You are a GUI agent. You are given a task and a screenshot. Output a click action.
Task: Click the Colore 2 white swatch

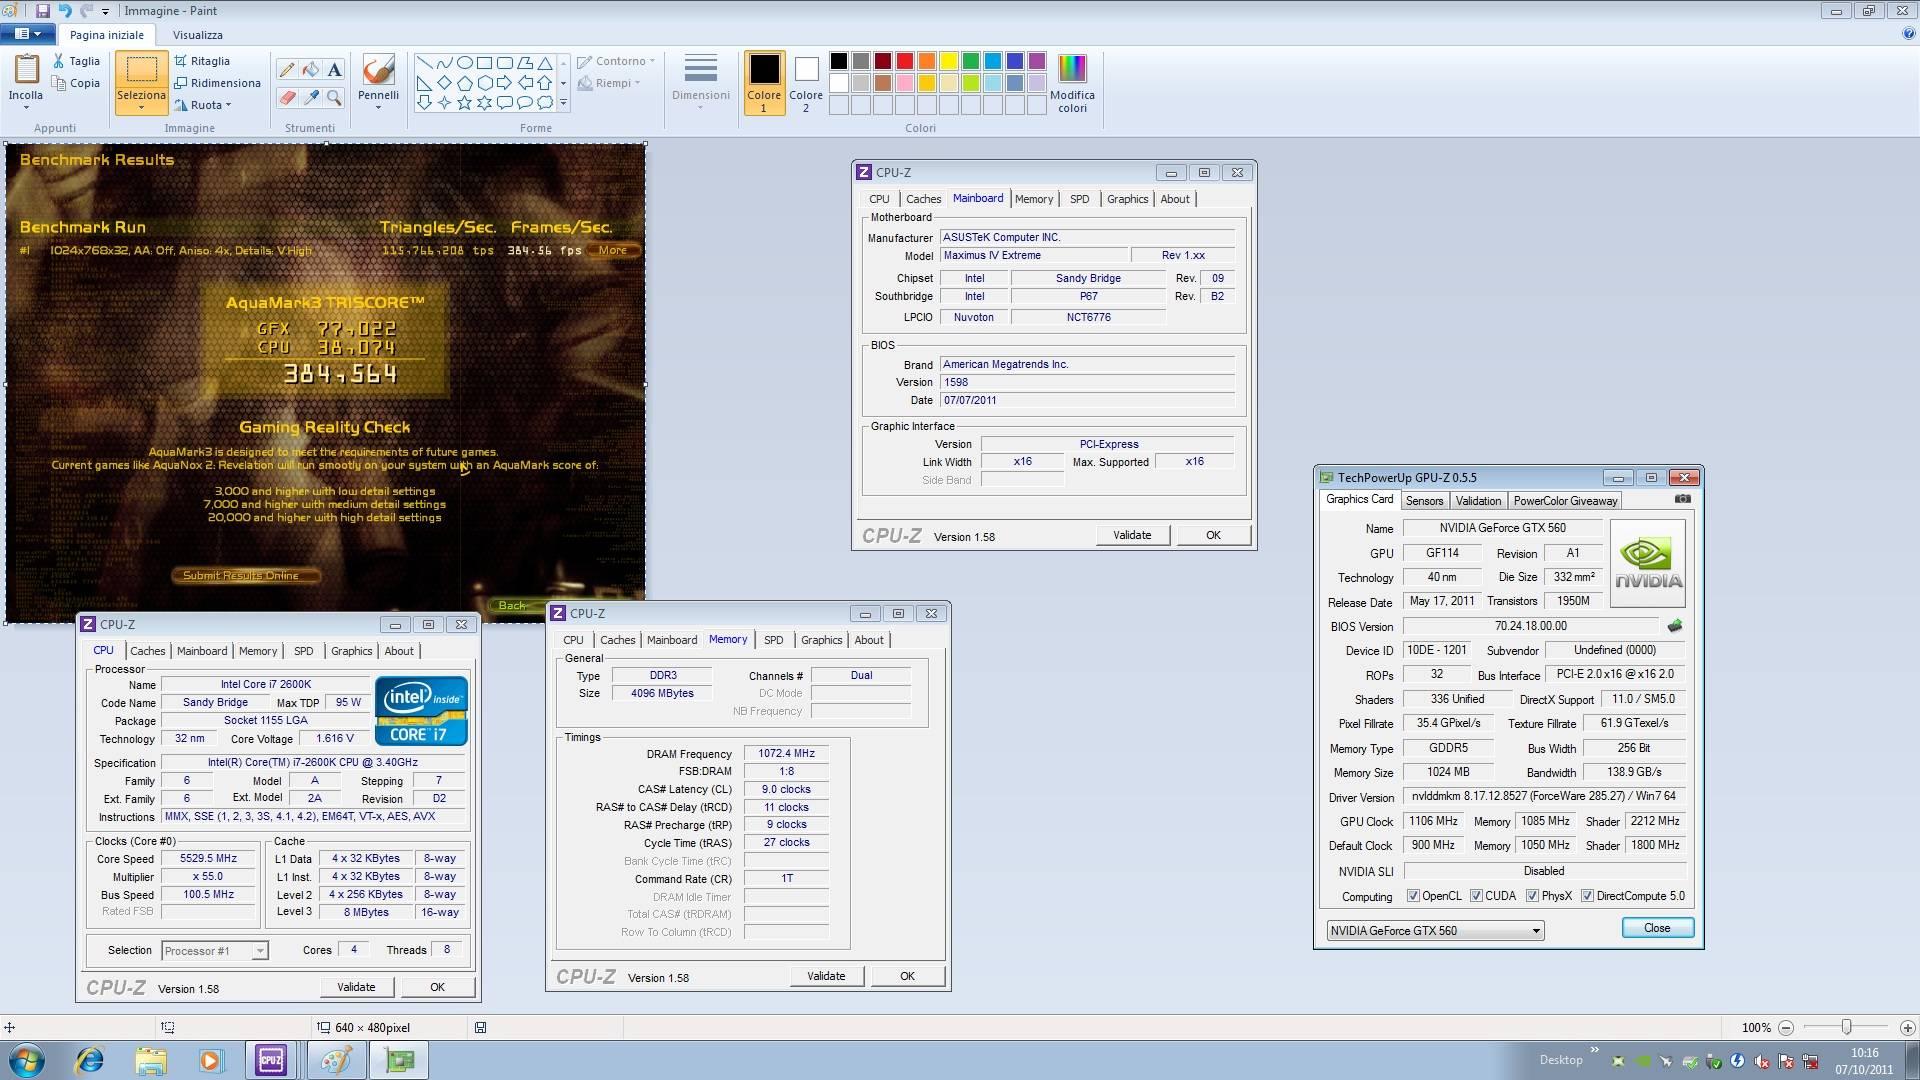[x=806, y=83]
